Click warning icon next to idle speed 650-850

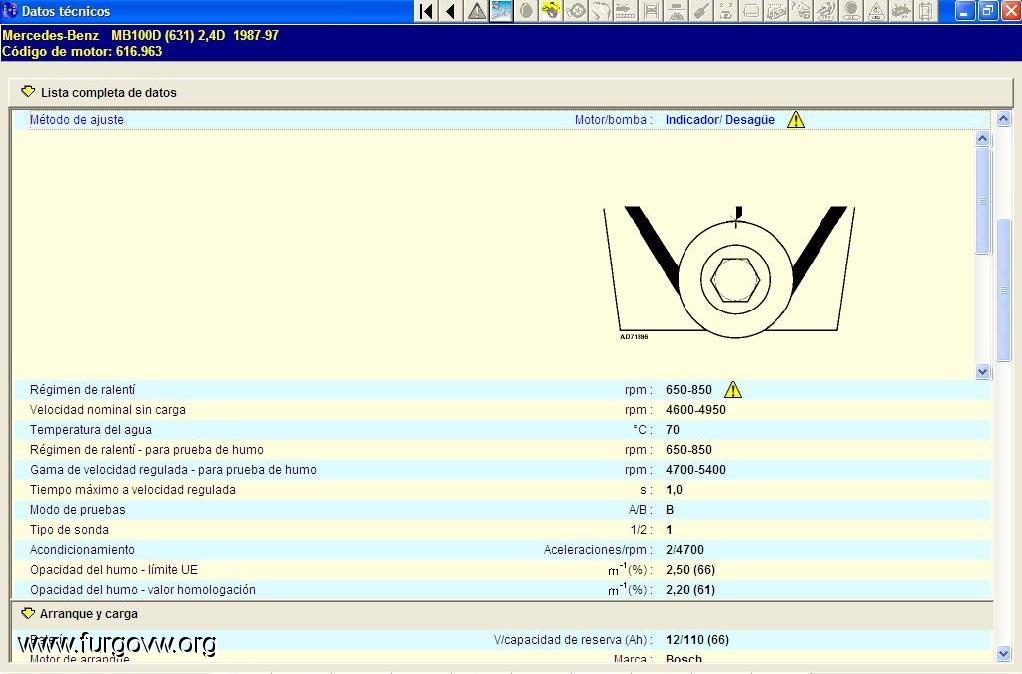[x=733, y=389]
